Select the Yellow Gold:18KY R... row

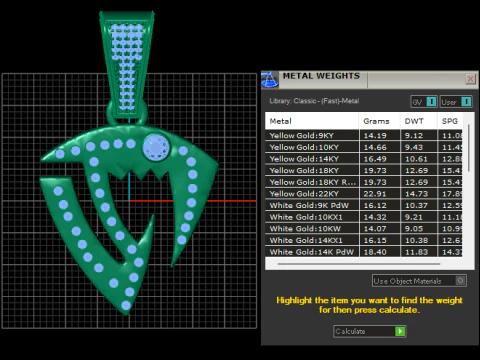tap(364, 182)
